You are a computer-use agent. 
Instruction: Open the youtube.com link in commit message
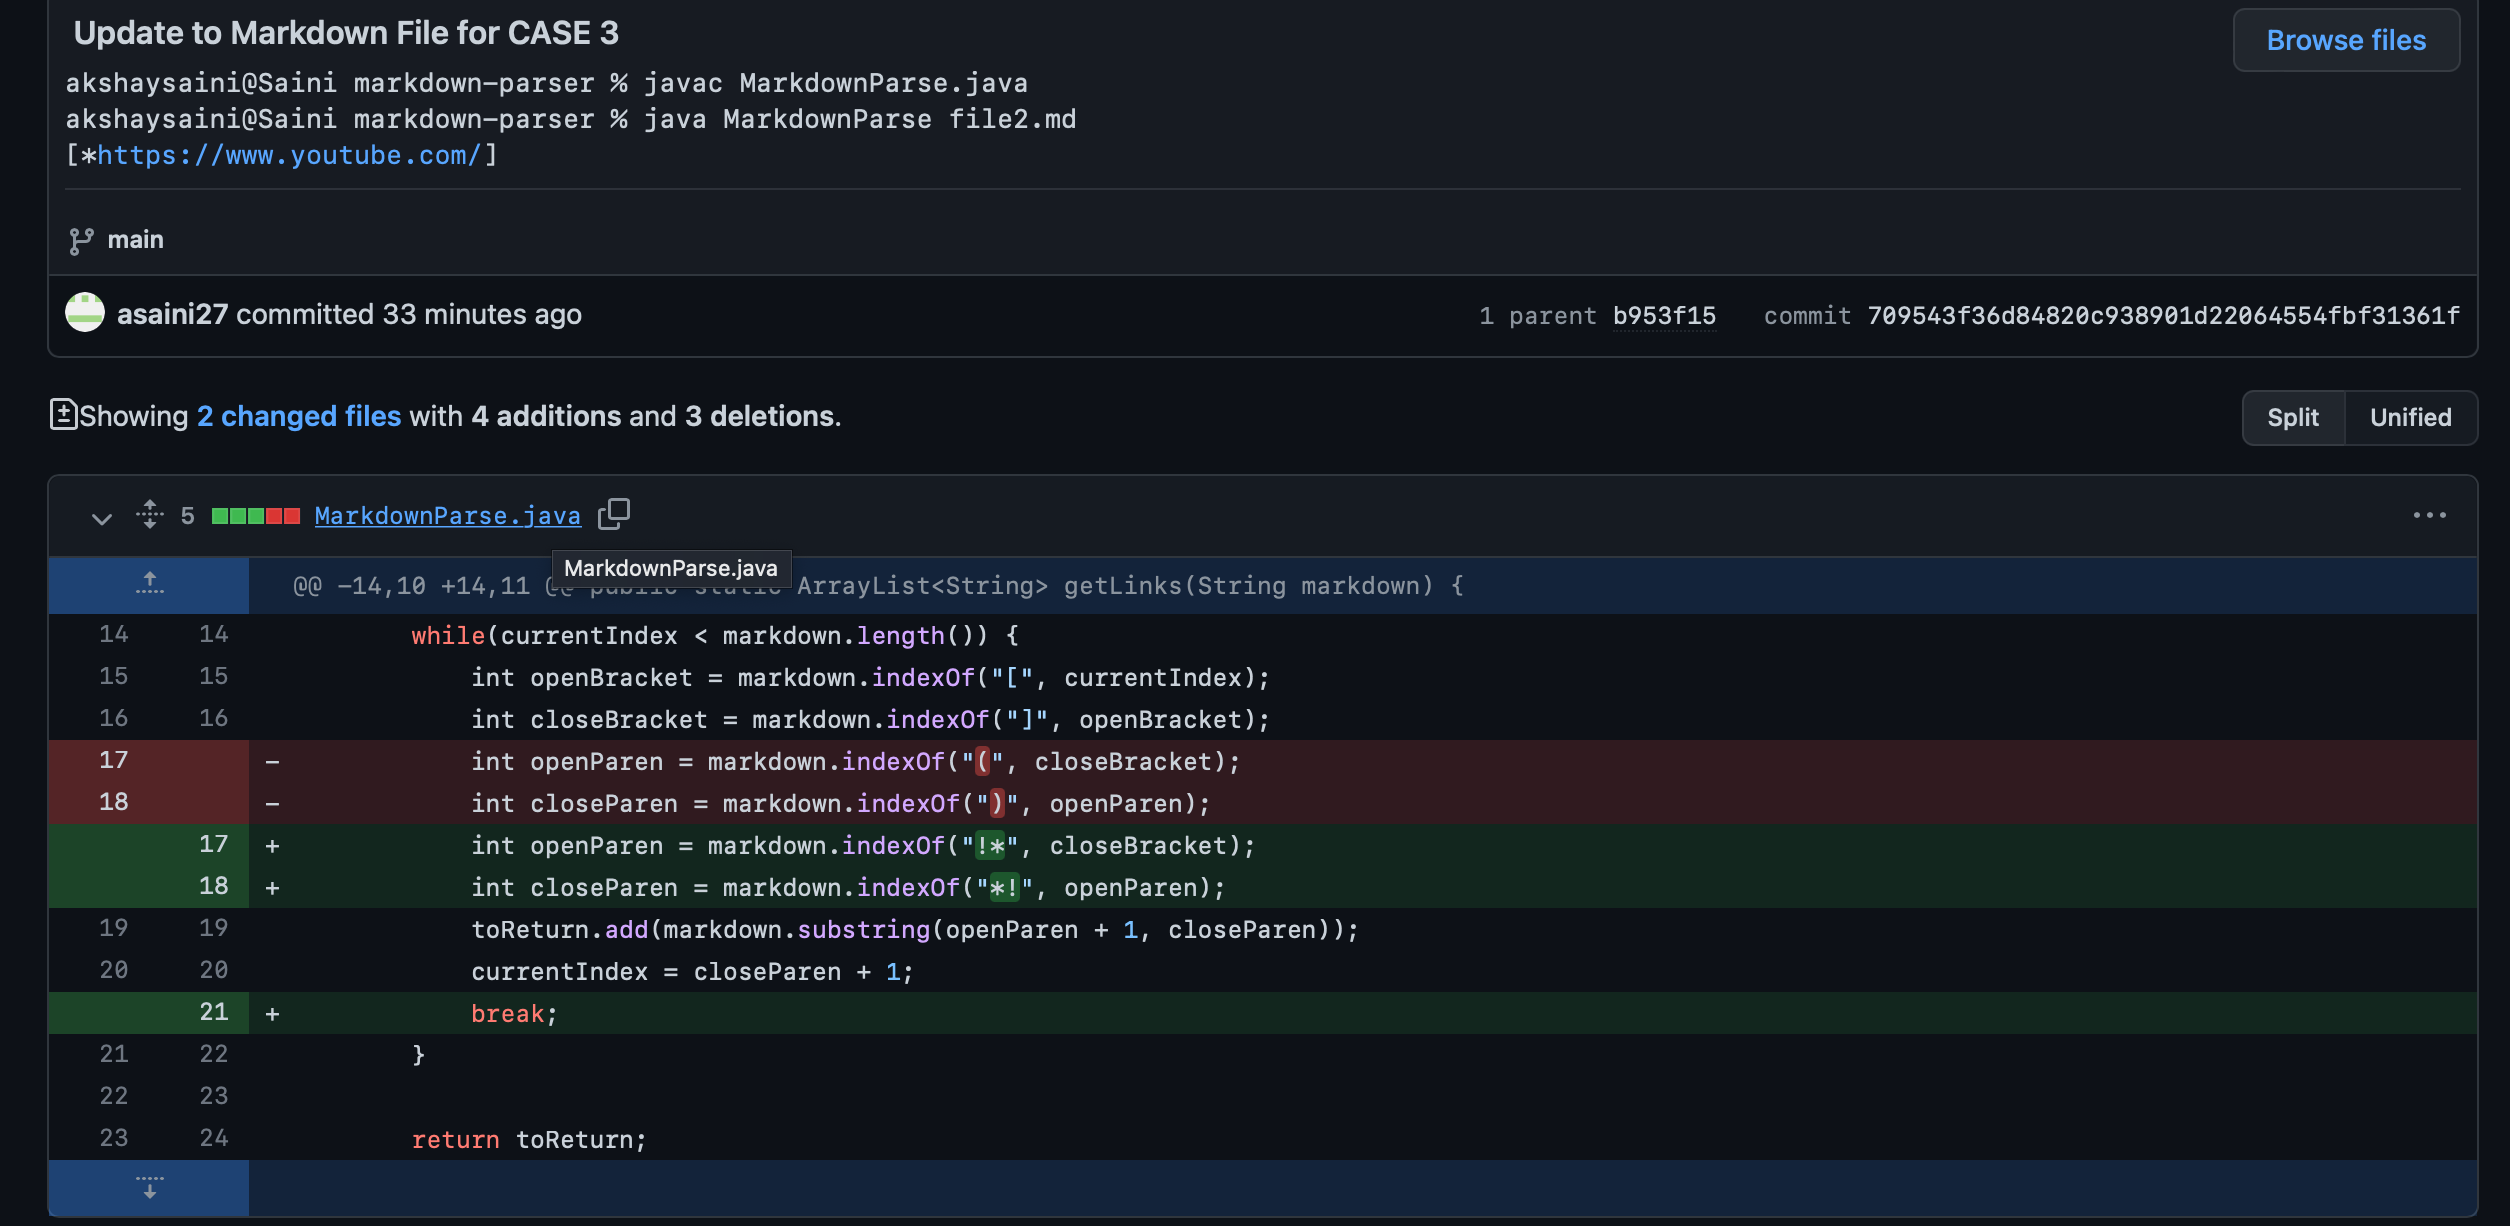click(x=289, y=155)
